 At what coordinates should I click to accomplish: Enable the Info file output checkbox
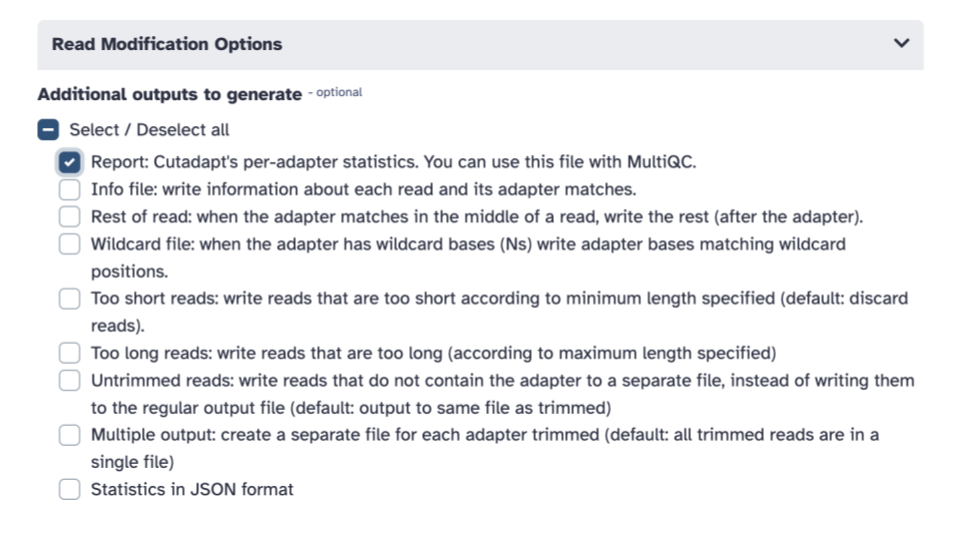click(69, 189)
